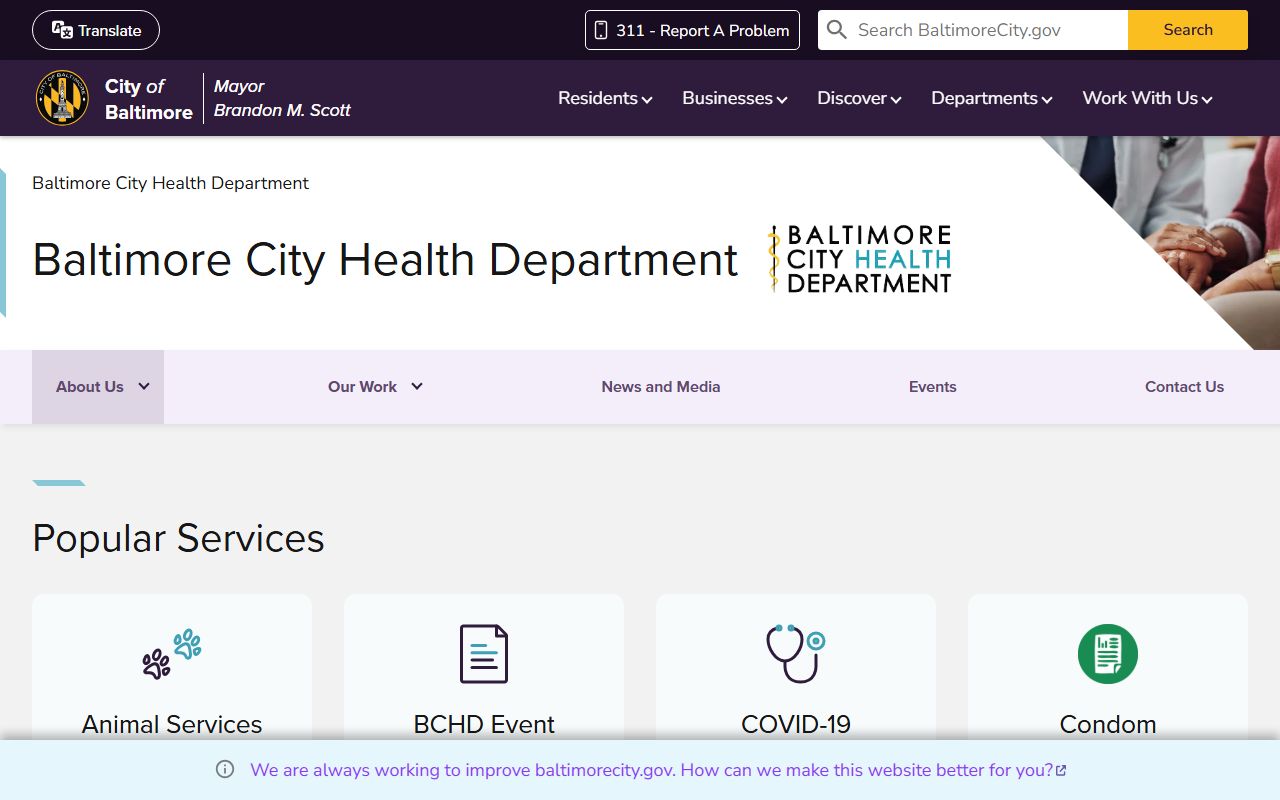Open the Translate language button
This screenshot has height=800, width=1280.
pyautogui.click(x=96, y=30)
